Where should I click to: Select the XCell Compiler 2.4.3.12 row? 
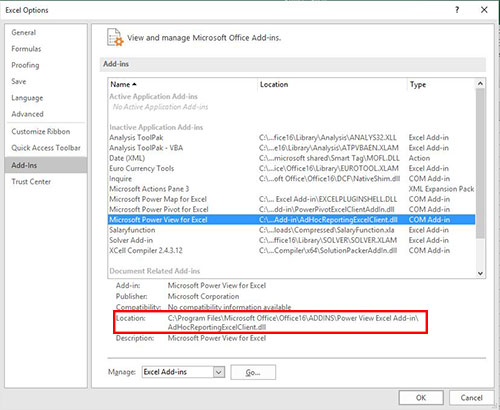coord(292,251)
